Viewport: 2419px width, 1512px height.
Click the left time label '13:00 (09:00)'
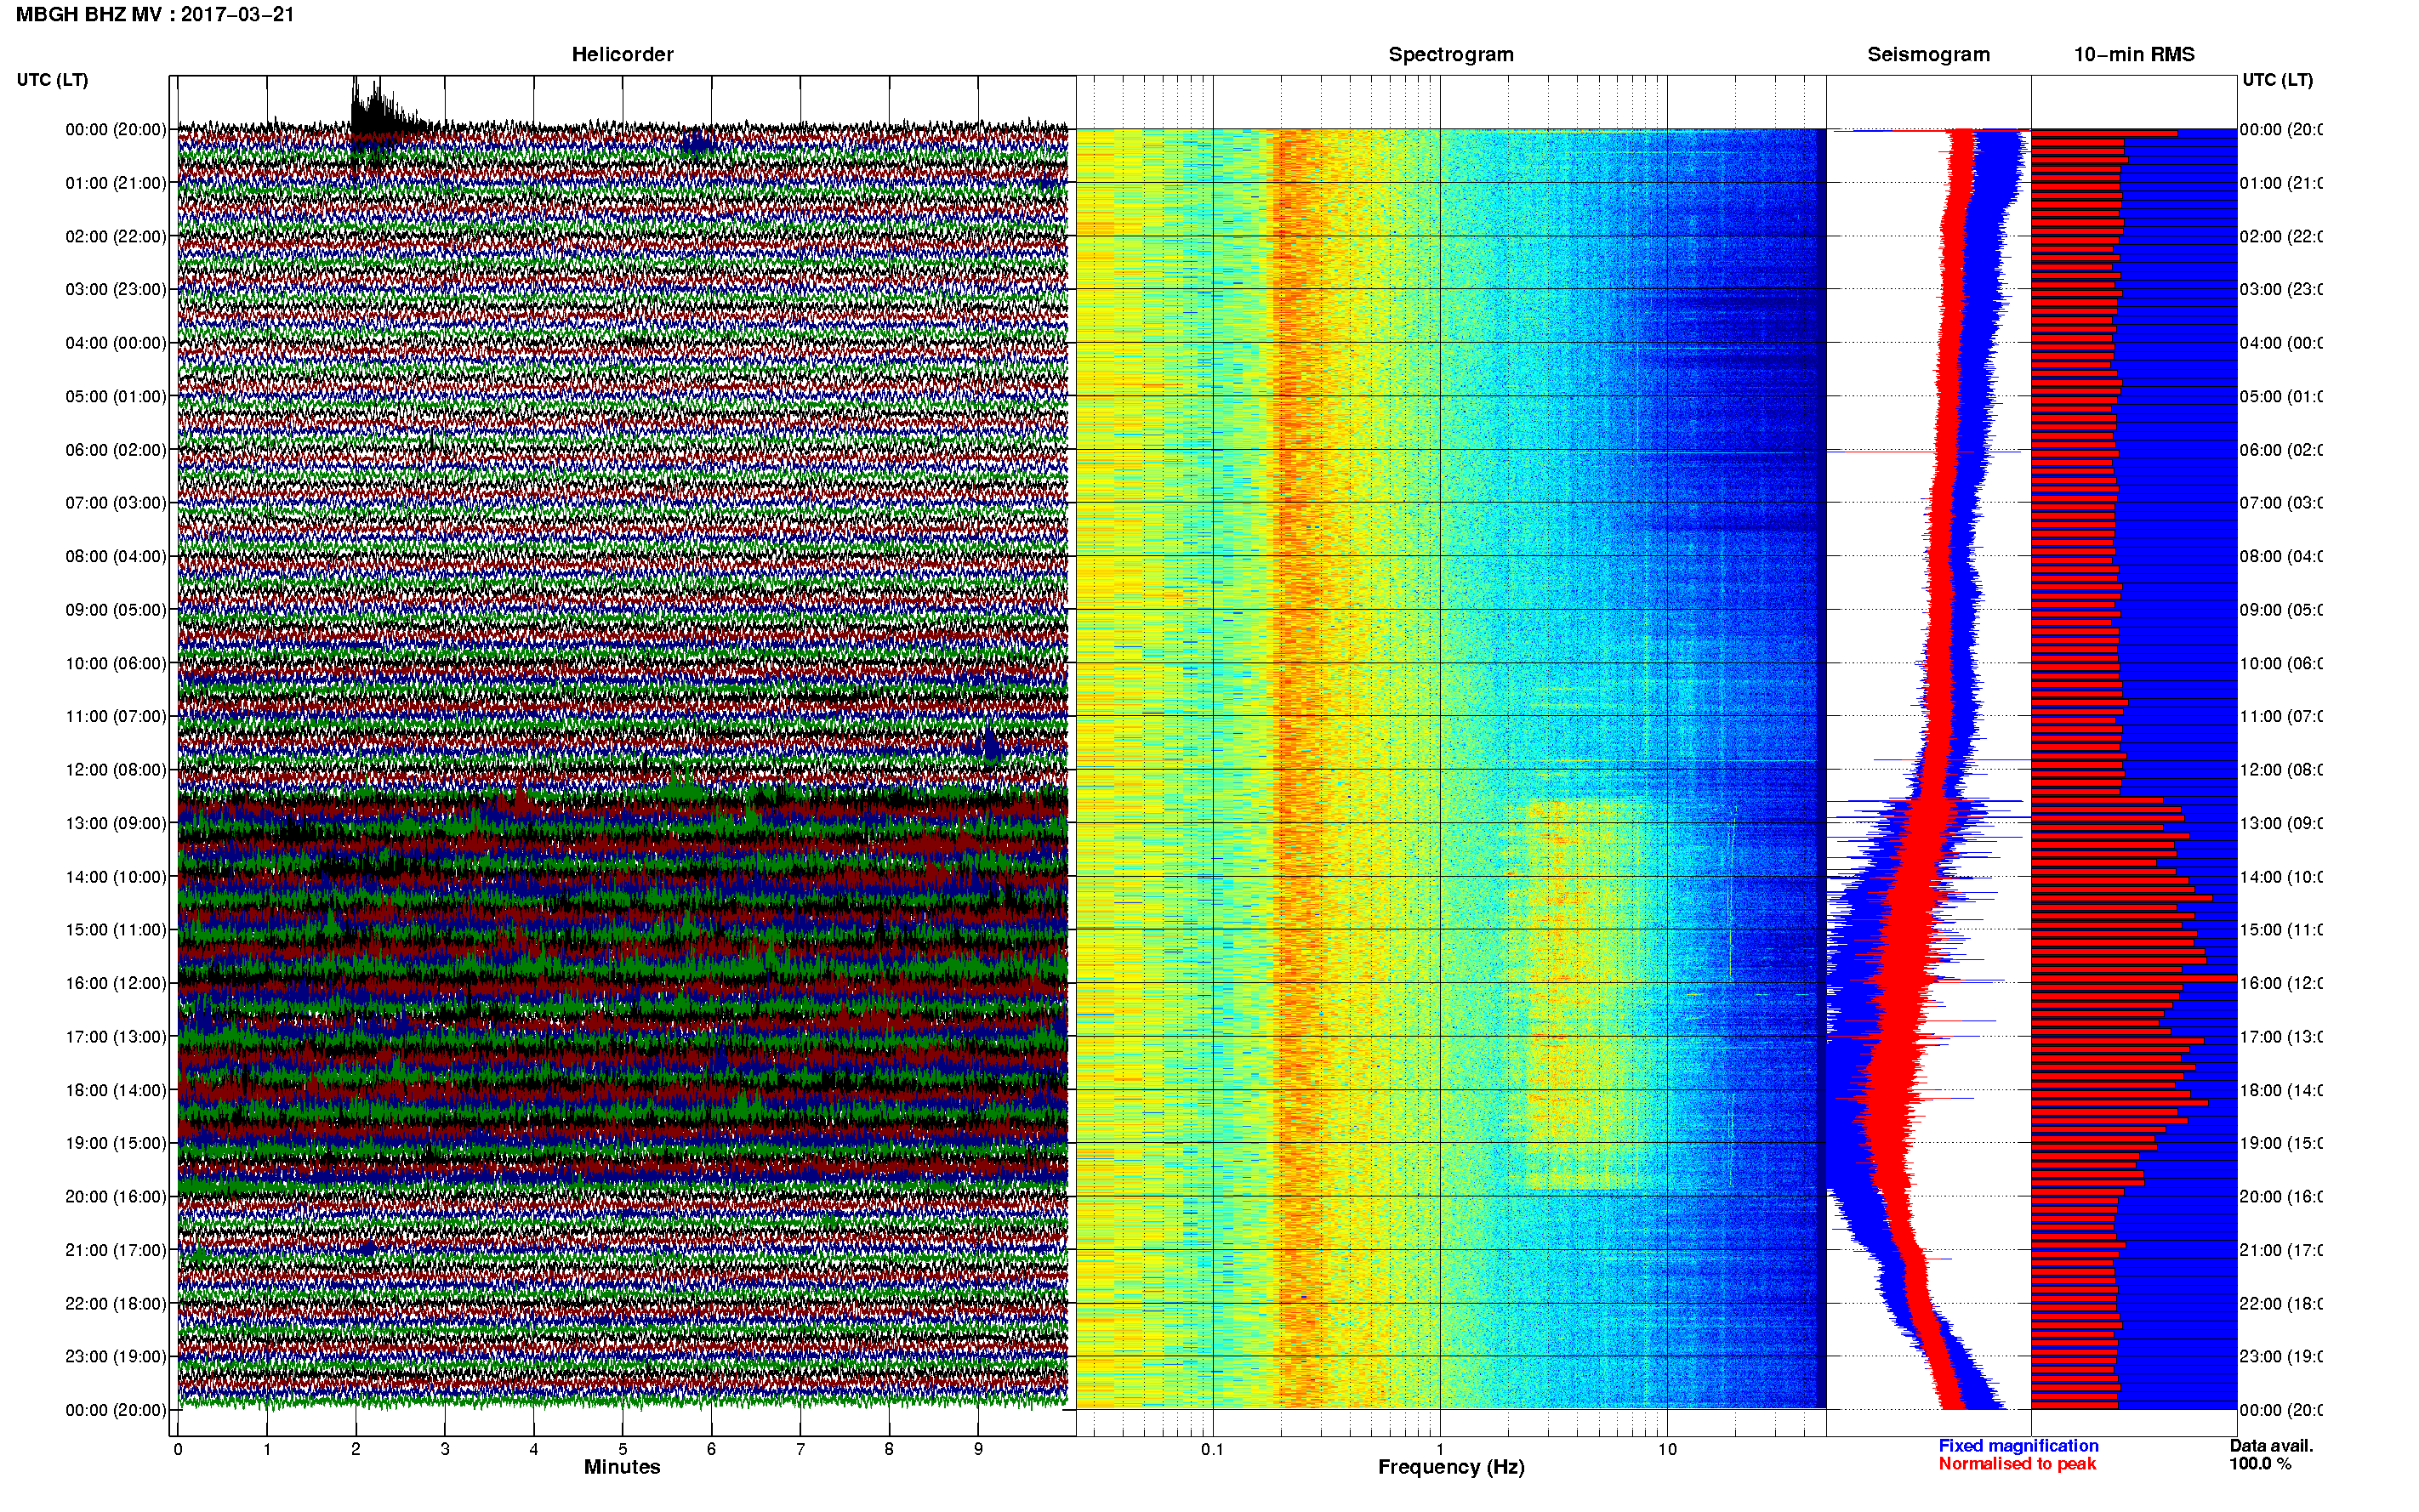(x=116, y=823)
